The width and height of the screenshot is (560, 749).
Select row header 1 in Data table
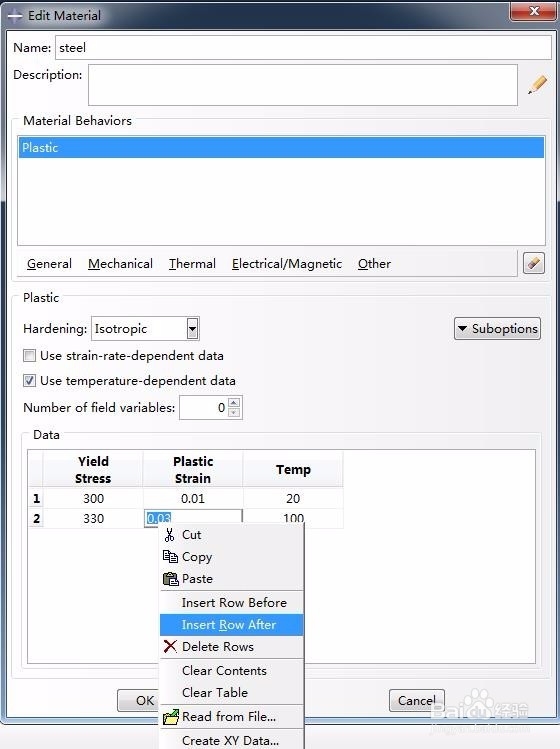36,498
